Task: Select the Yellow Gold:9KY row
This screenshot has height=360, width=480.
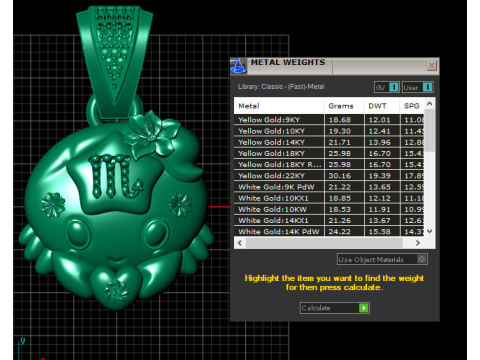Action: coord(329,120)
